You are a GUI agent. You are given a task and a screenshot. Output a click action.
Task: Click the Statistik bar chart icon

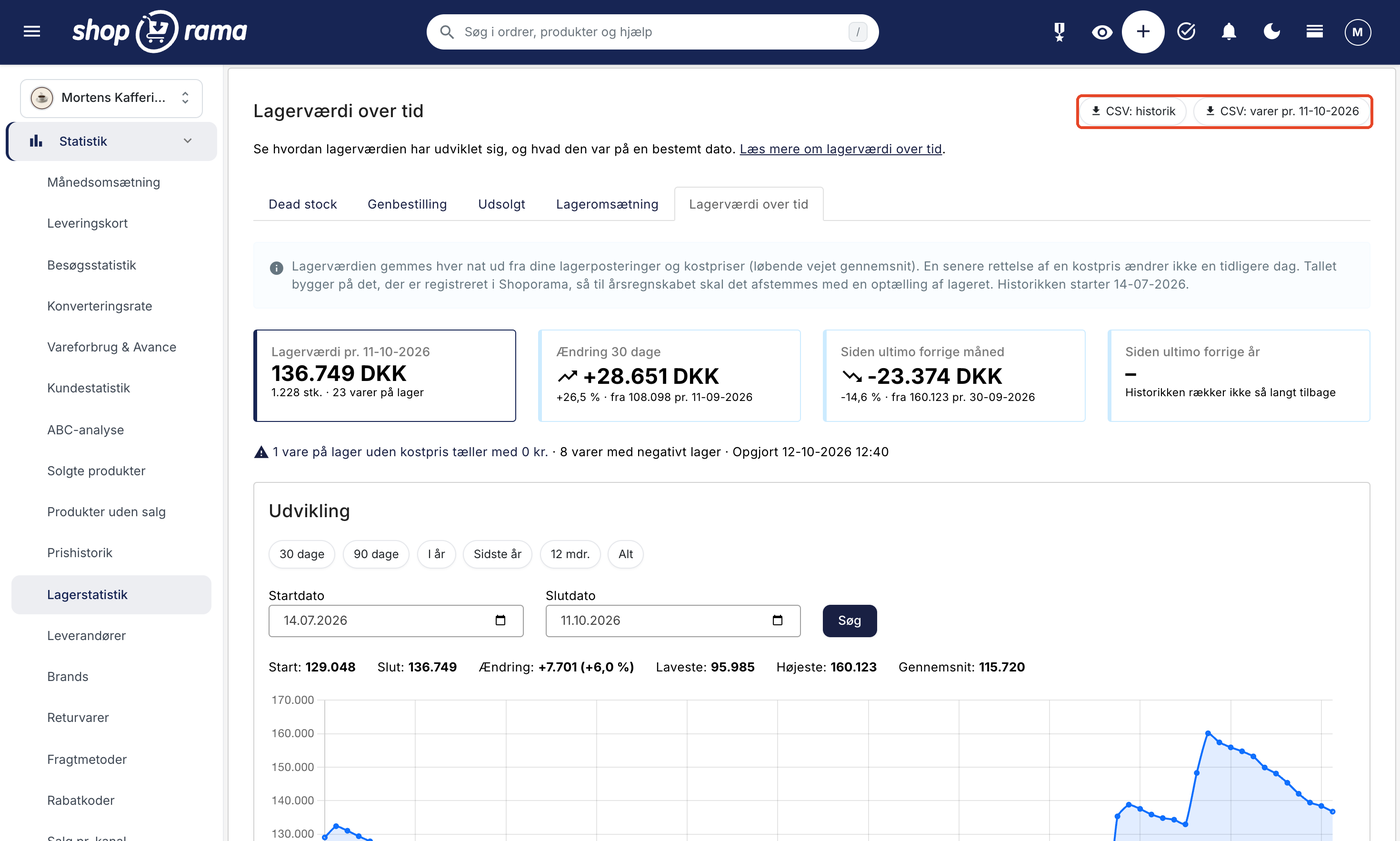(x=36, y=141)
